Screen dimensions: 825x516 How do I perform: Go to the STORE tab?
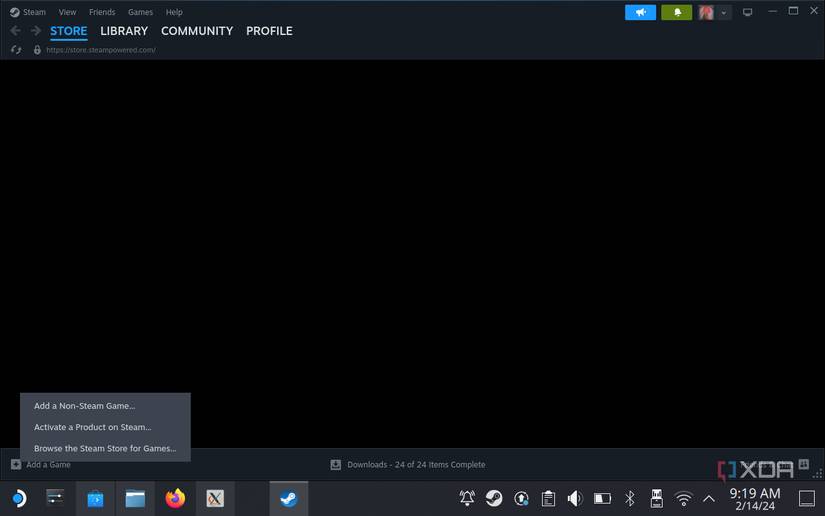[x=69, y=31]
